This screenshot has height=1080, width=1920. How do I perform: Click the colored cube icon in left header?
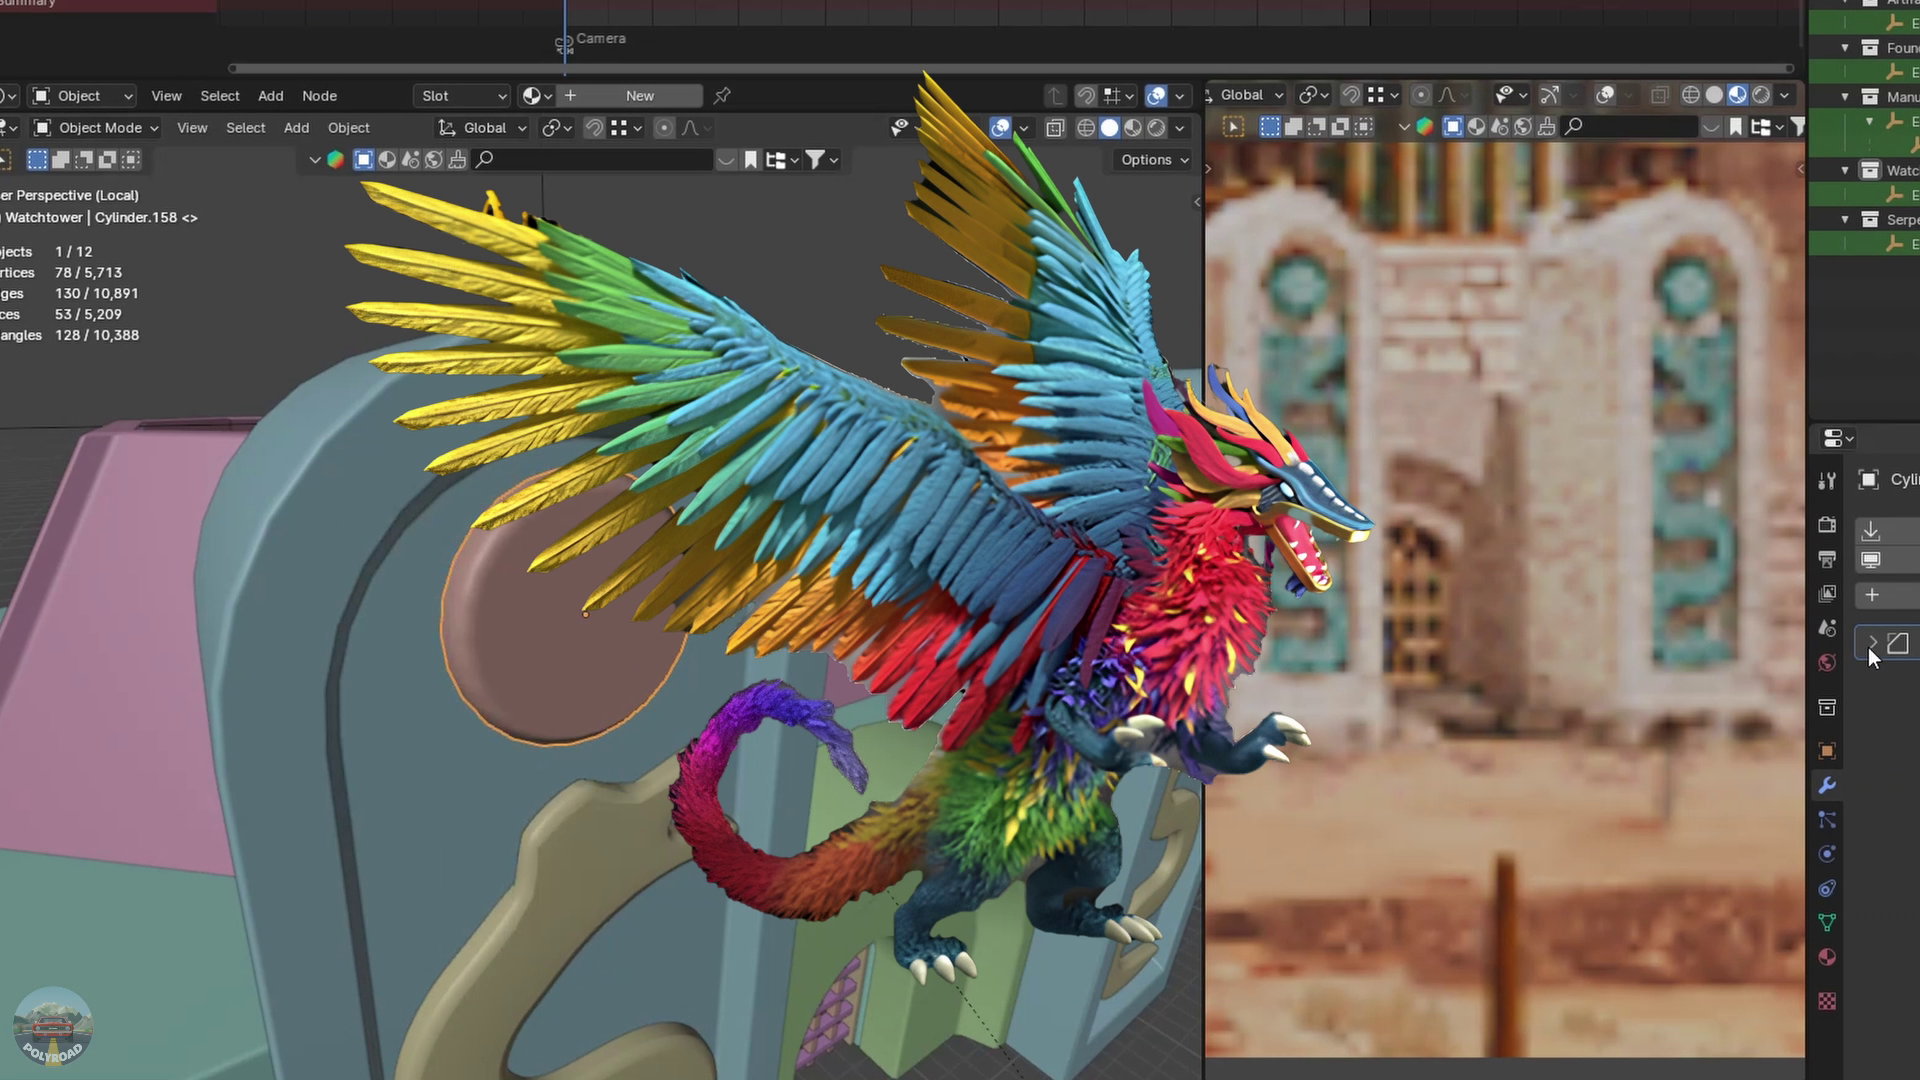coord(336,160)
